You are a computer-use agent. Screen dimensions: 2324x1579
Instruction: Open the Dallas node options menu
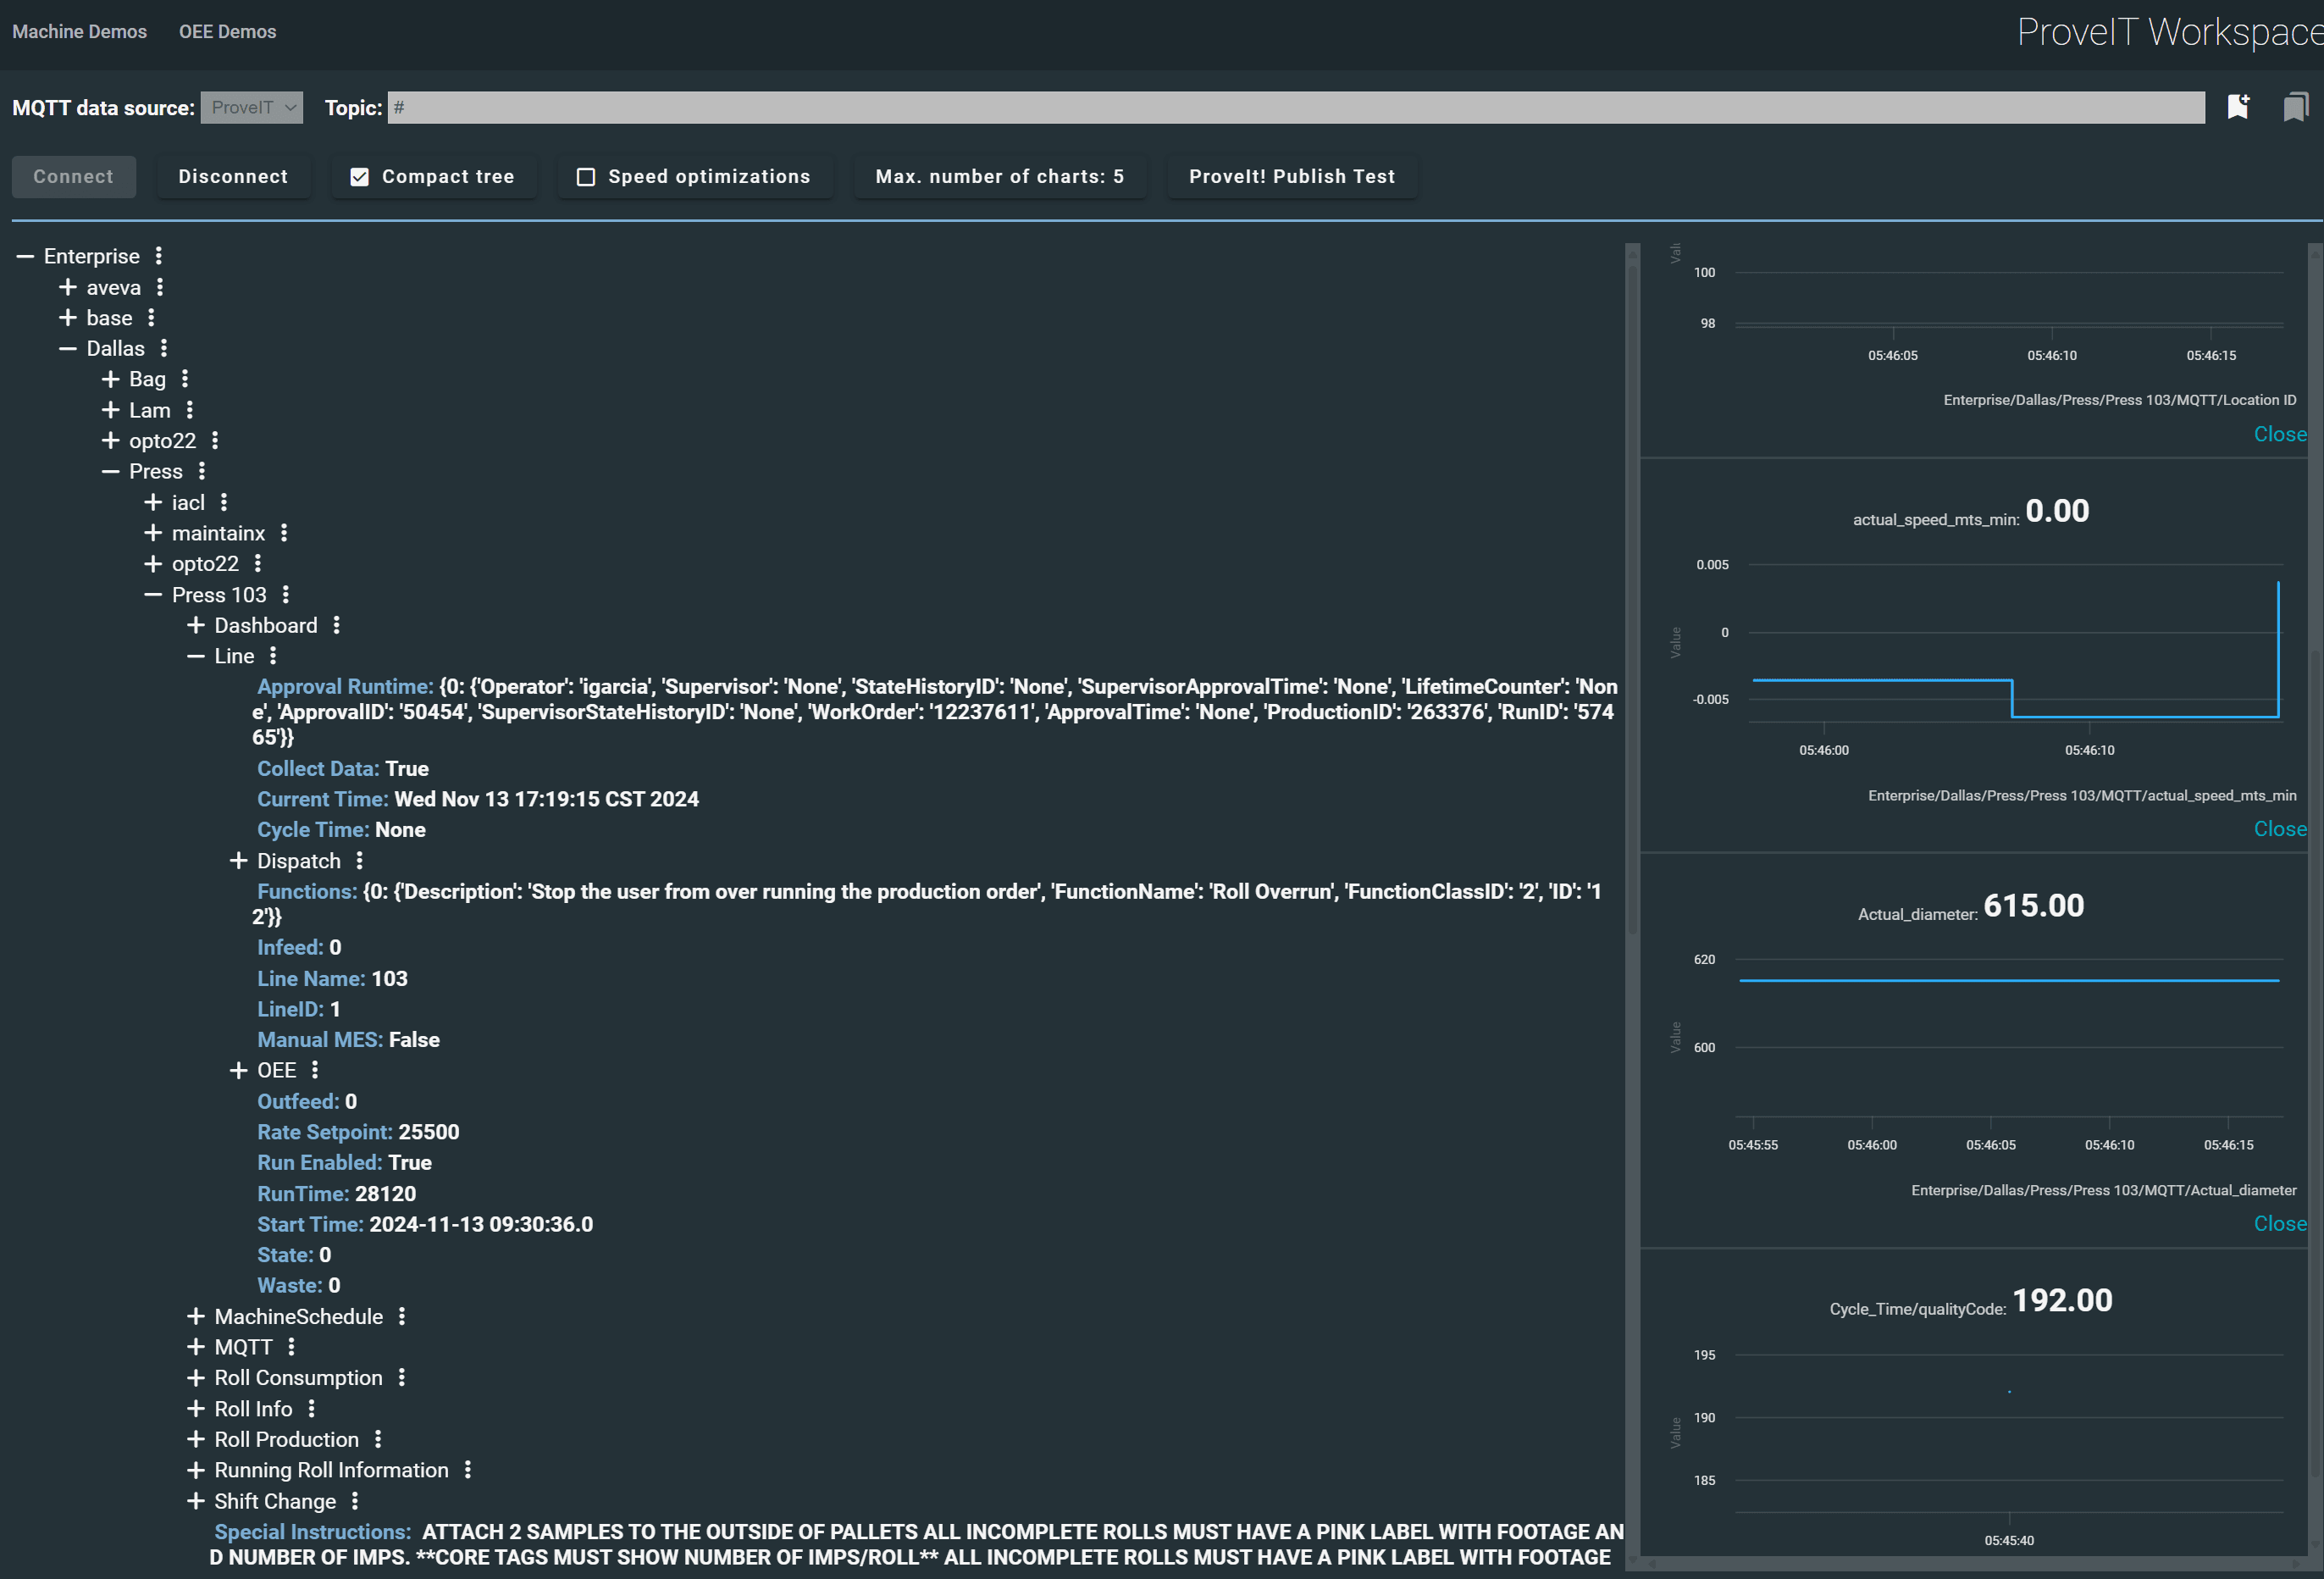click(164, 348)
